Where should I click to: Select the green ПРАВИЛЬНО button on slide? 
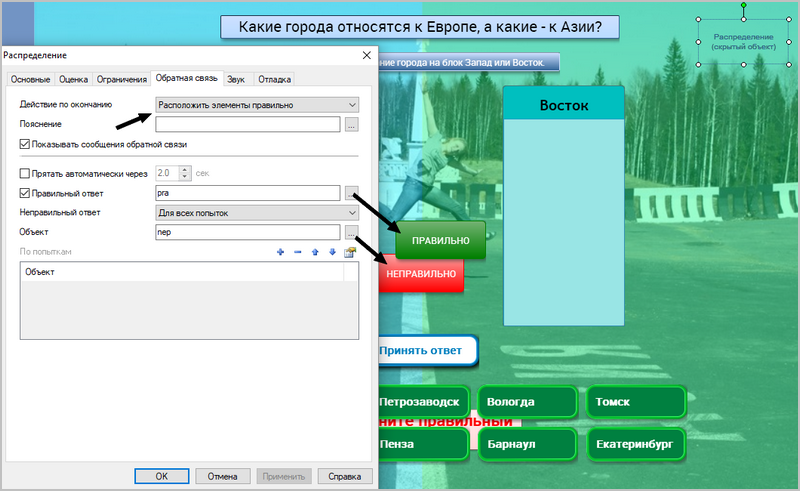tap(441, 240)
